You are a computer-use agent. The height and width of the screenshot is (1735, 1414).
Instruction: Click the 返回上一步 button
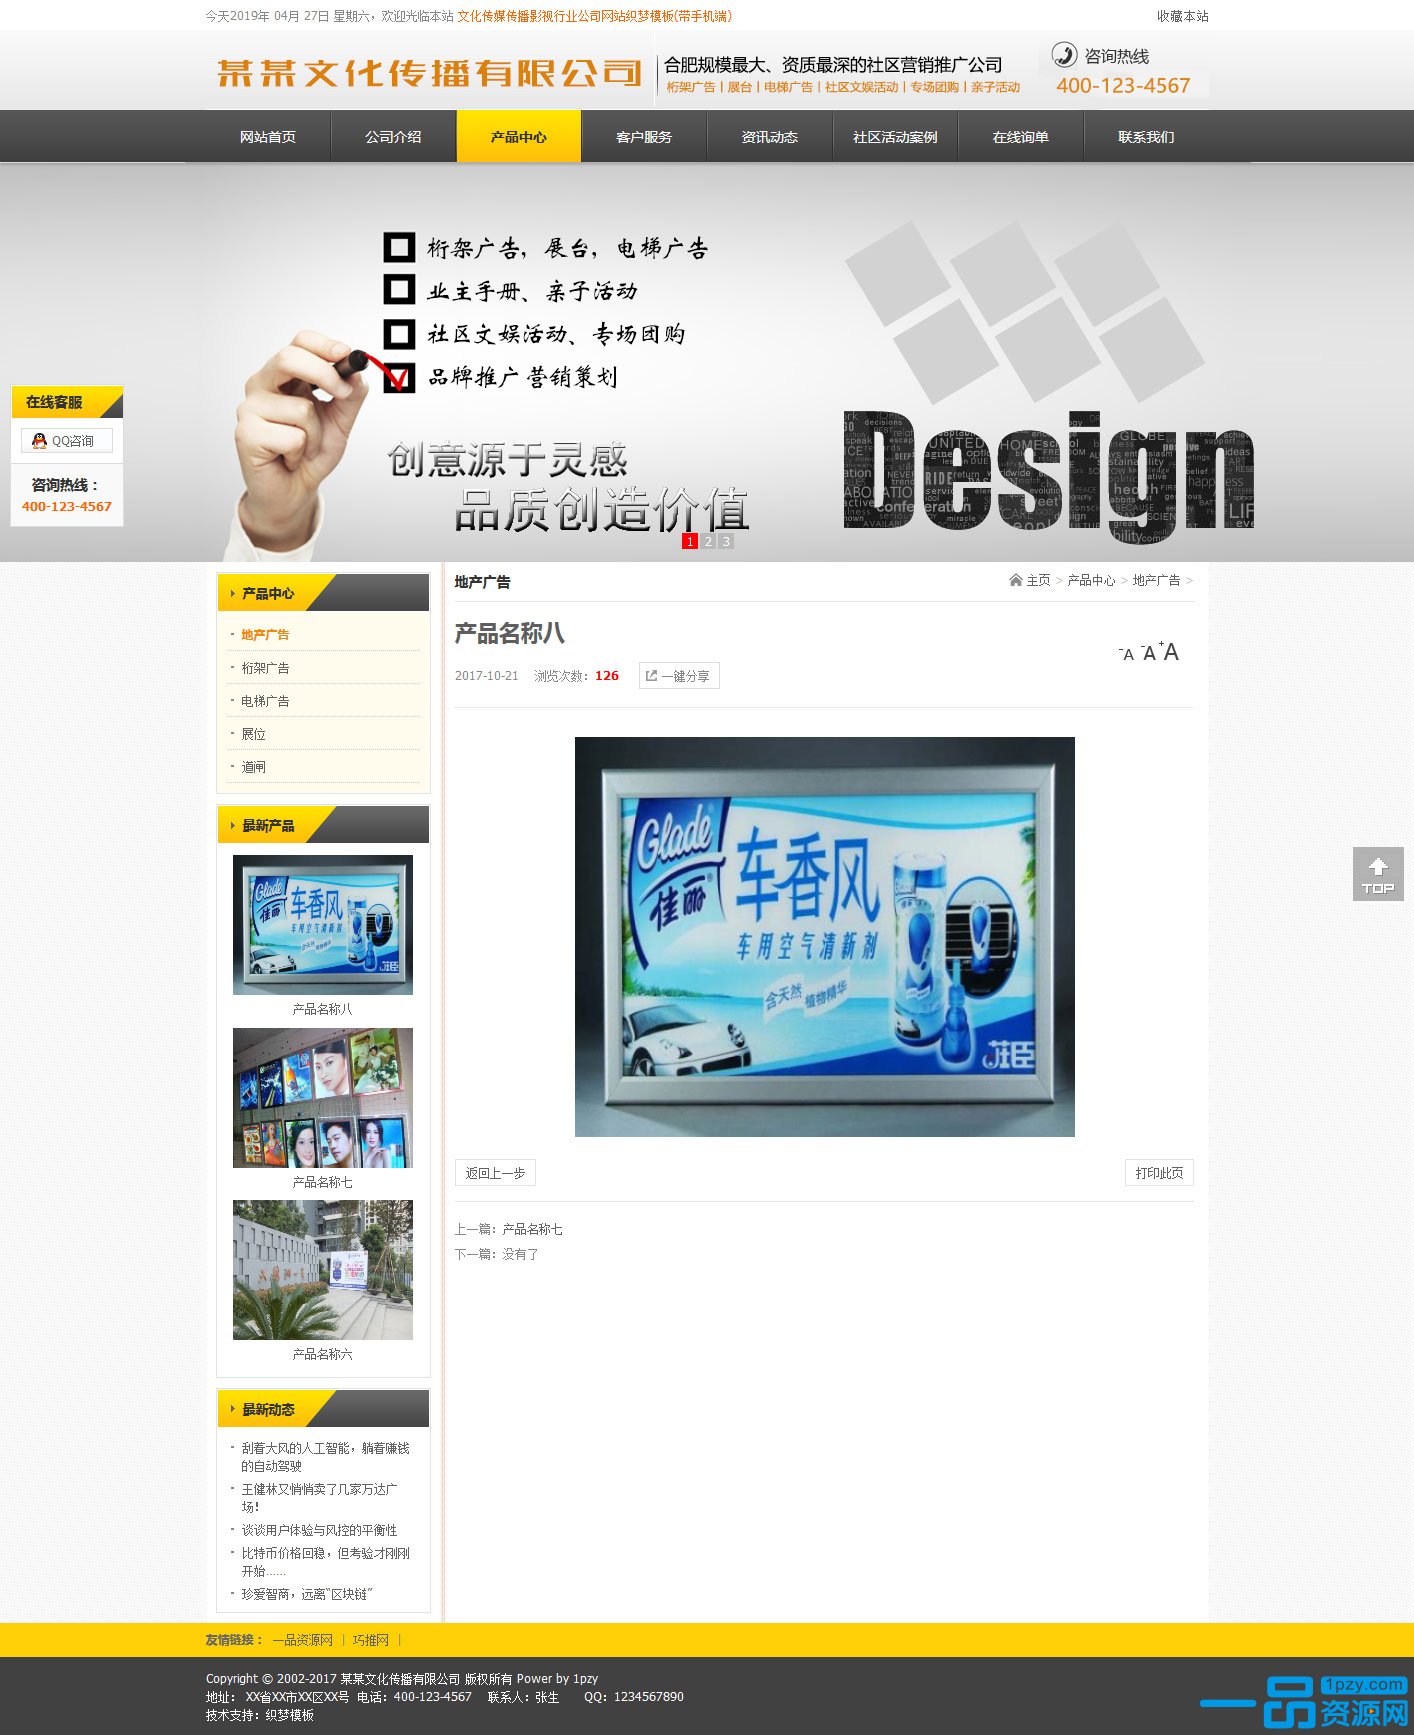[x=495, y=1173]
